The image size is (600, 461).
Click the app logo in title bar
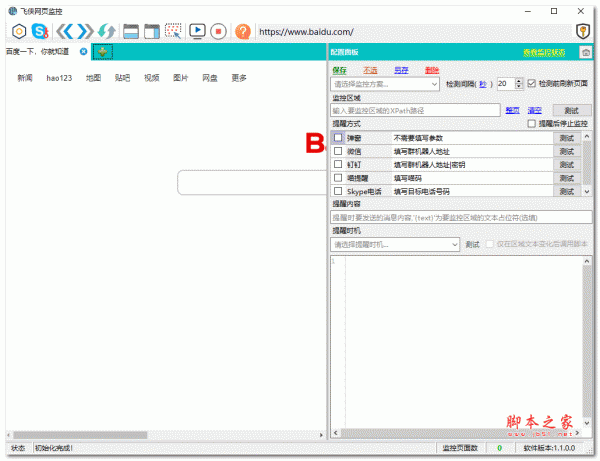click(13, 11)
